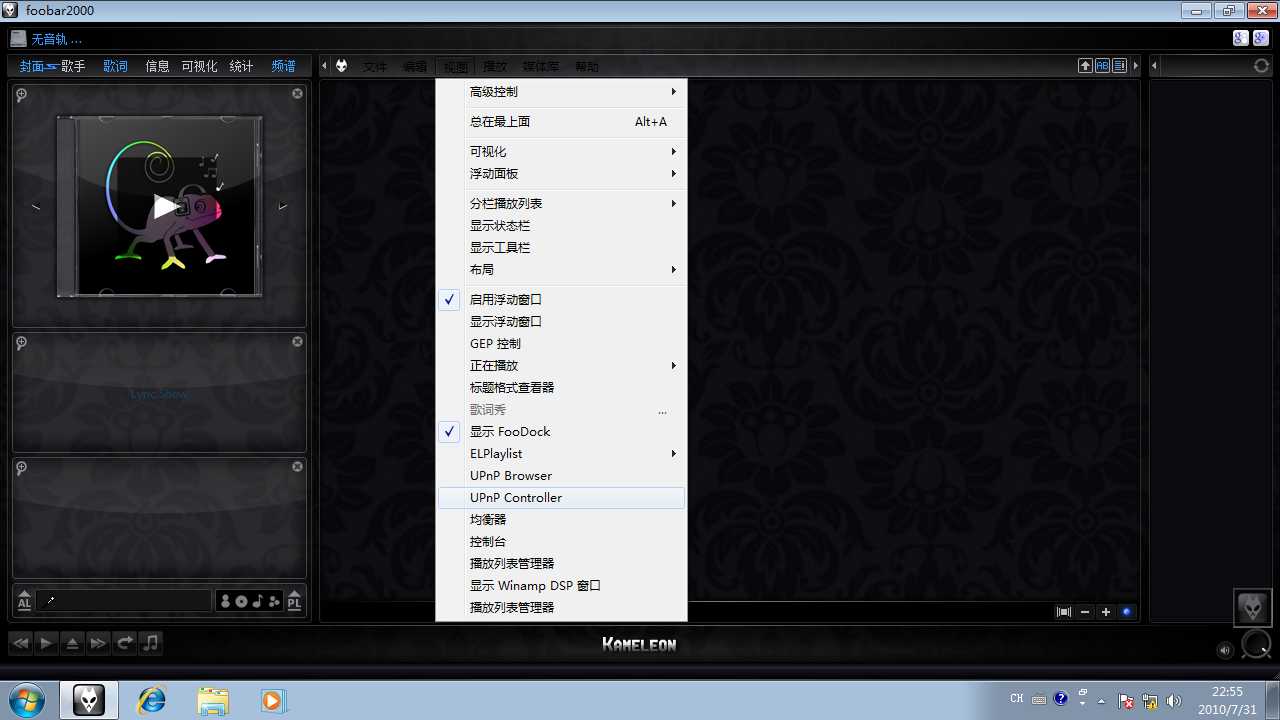The image size is (1280, 720).
Task: Open 均衡器 equalizer menu item
Action: [x=561, y=519]
